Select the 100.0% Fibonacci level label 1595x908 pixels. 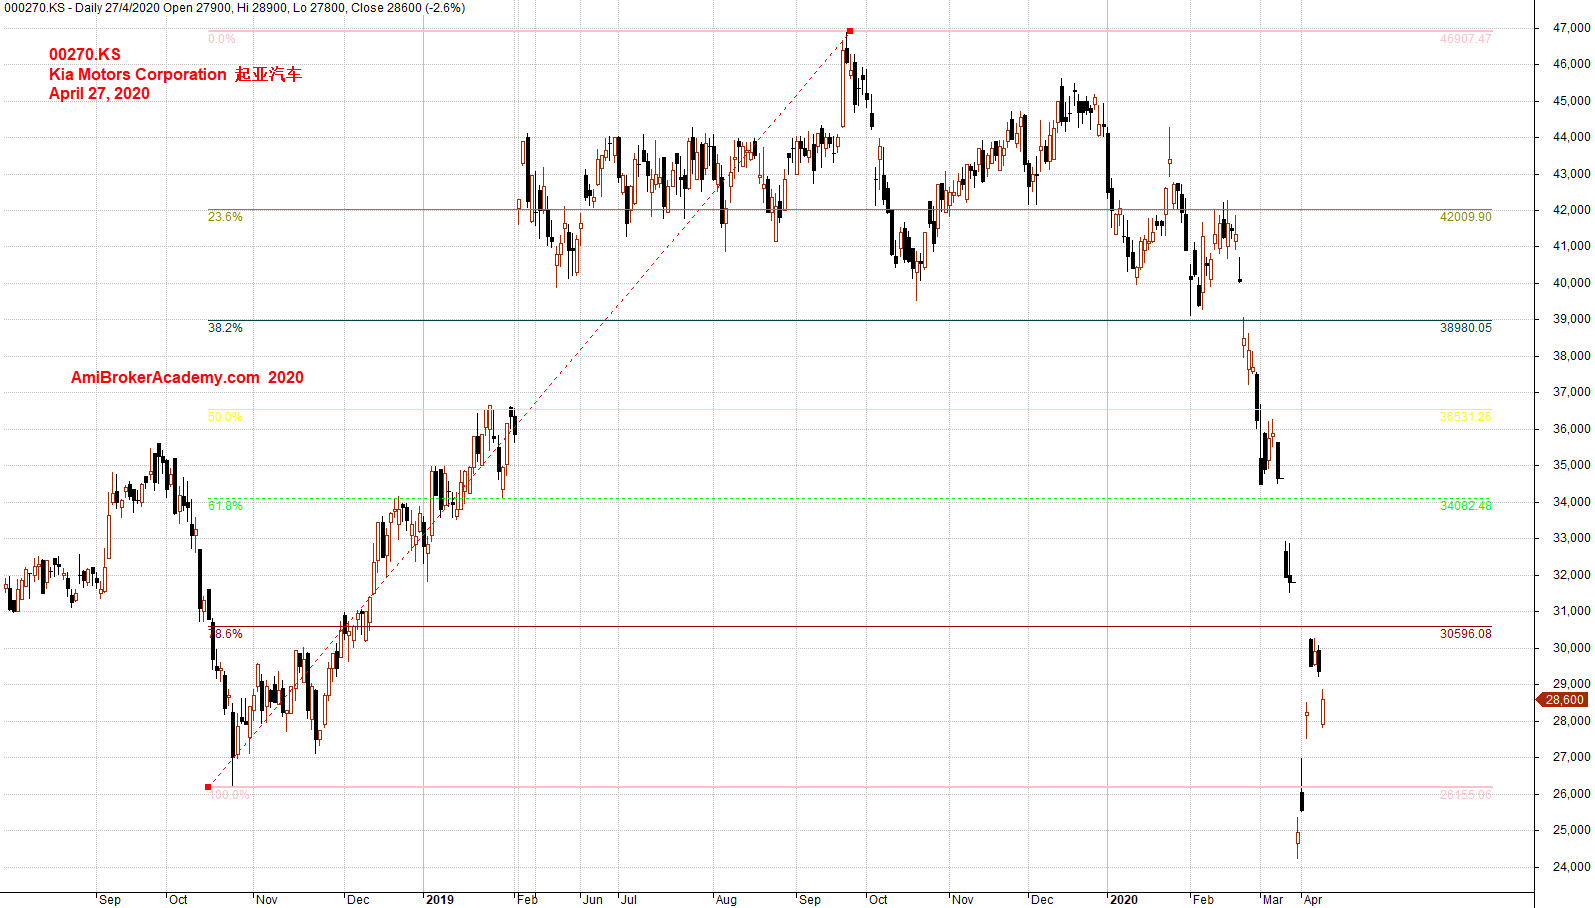tap(229, 795)
